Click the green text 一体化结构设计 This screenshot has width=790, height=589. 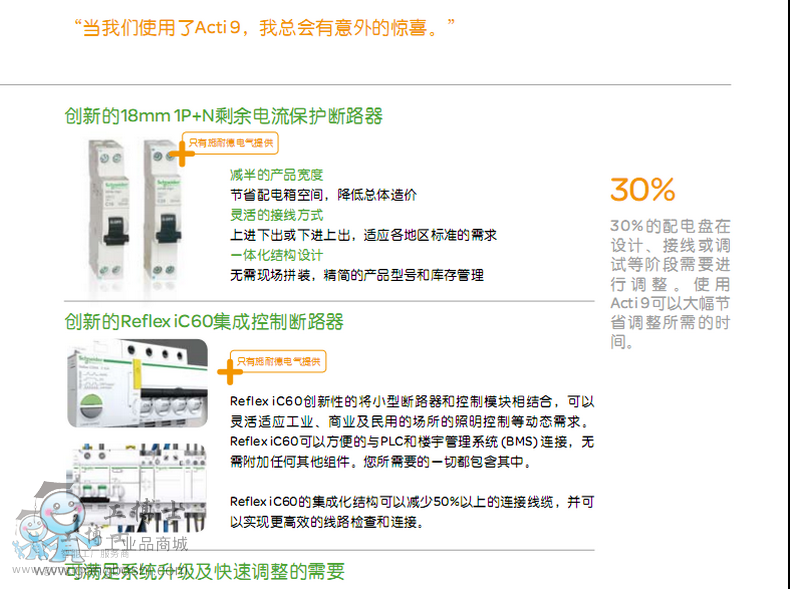point(276,255)
